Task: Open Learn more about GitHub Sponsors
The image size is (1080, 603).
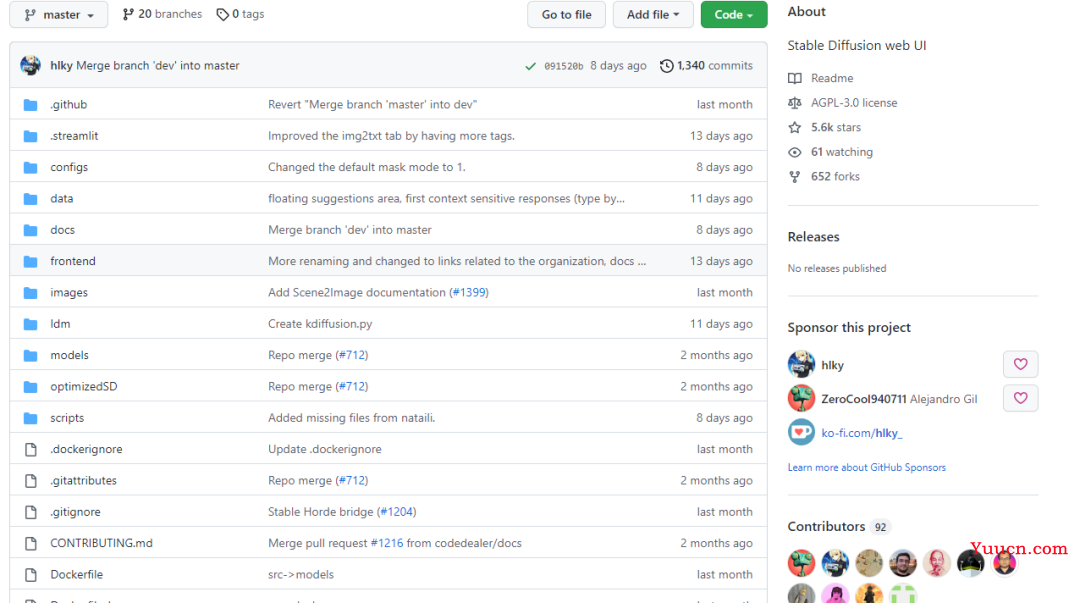Action: pos(866,467)
